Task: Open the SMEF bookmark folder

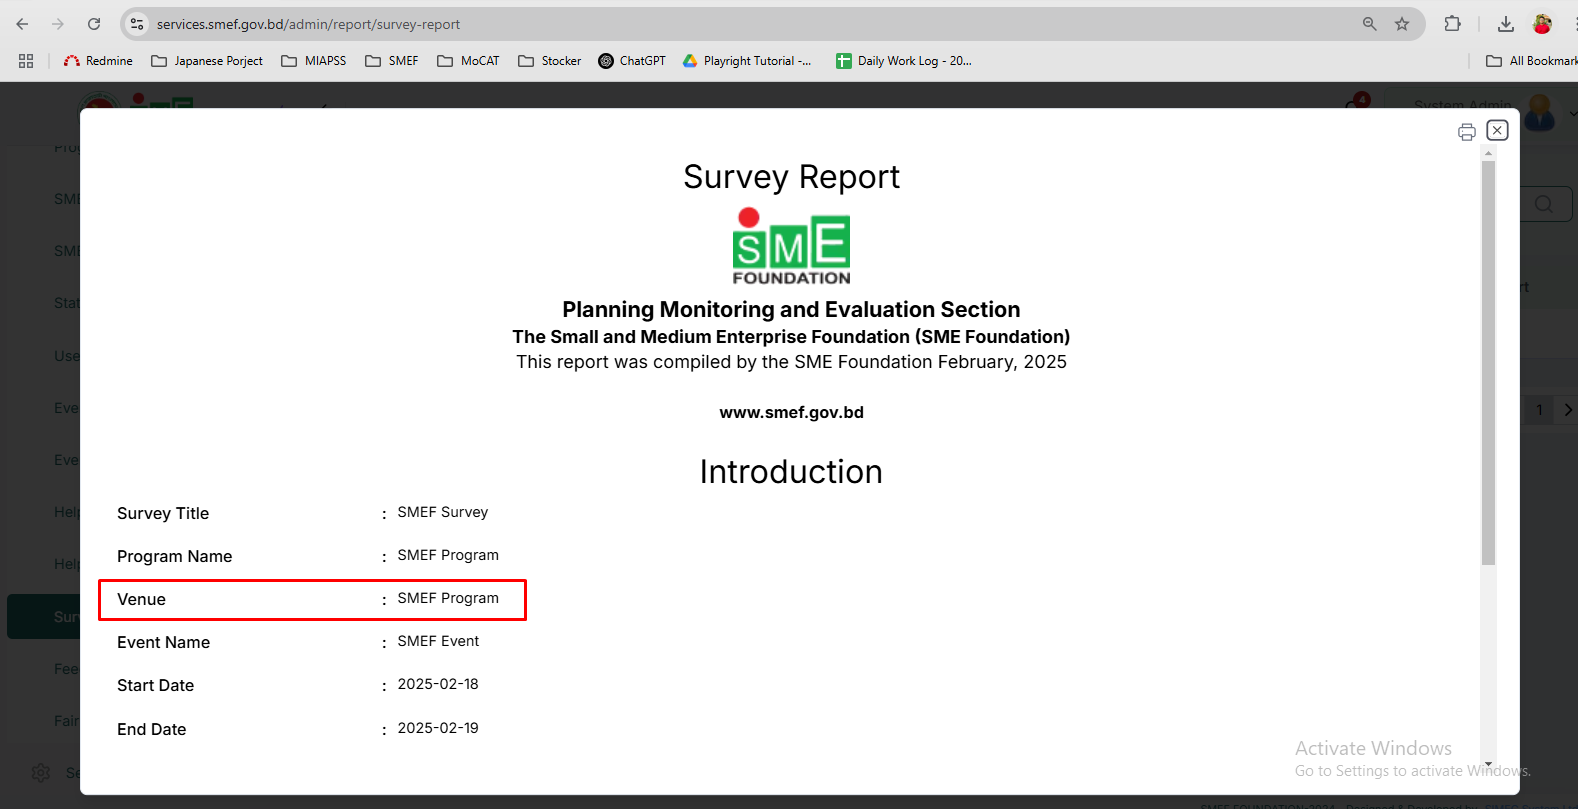Action: click(392, 61)
